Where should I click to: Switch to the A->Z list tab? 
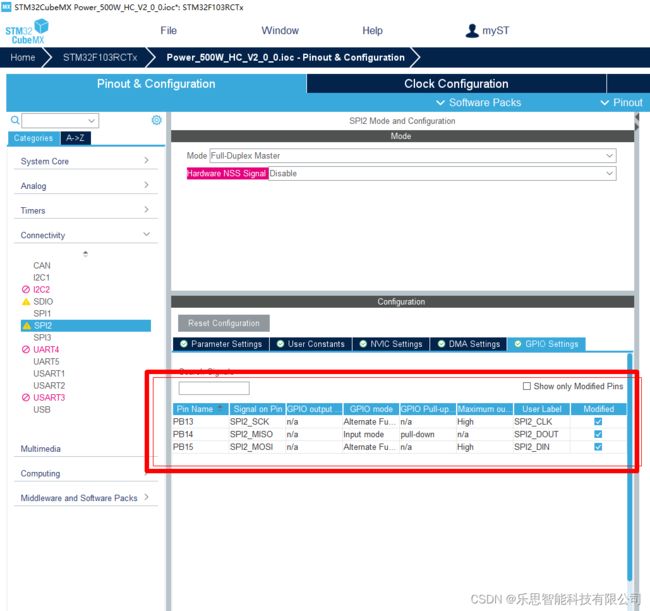75,138
